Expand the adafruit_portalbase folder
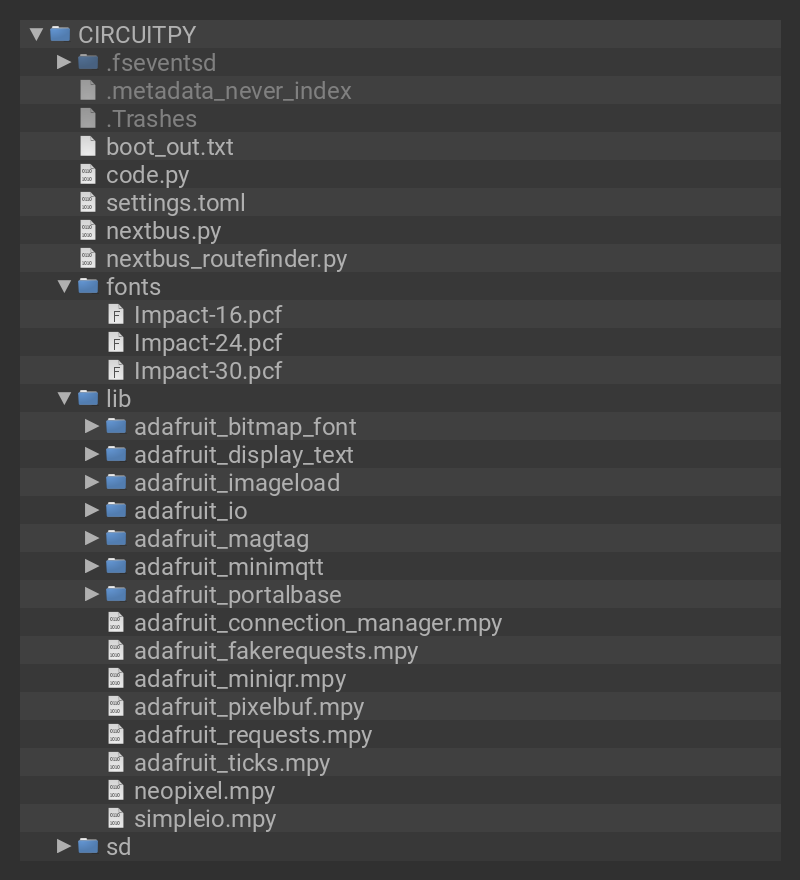800x880 pixels. click(92, 595)
